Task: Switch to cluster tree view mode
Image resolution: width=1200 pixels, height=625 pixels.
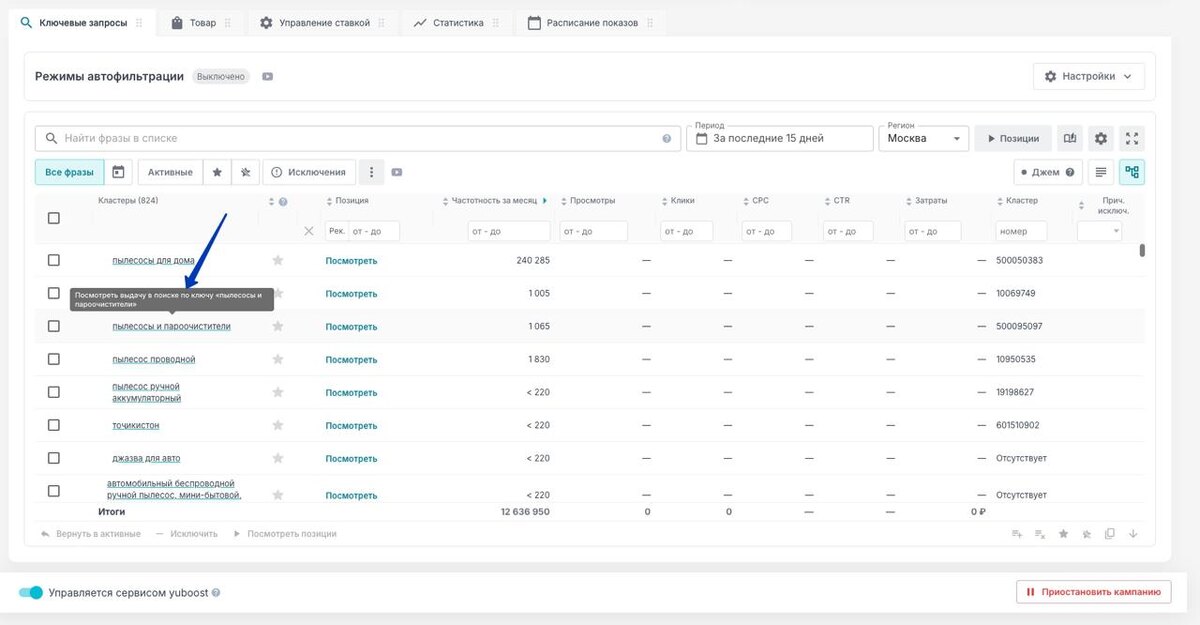Action: click(x=1132, y=172)
